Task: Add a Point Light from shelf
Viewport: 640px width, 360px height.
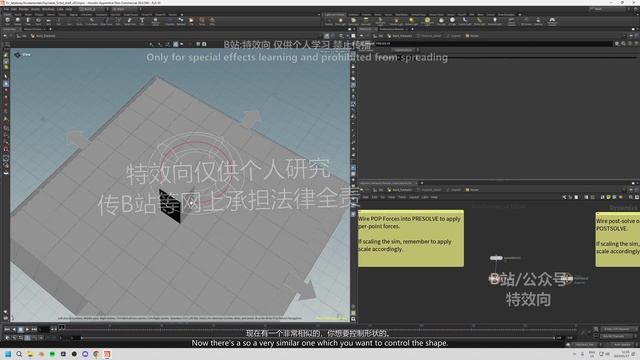Action: (340, 21)
